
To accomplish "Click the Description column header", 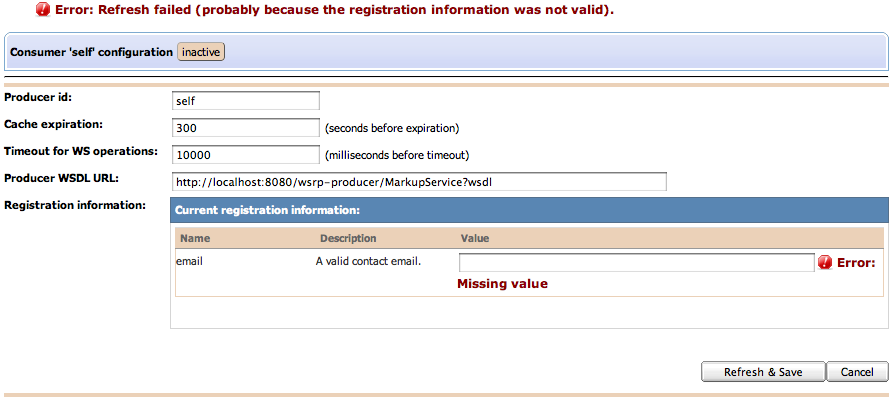I will 348,239.
